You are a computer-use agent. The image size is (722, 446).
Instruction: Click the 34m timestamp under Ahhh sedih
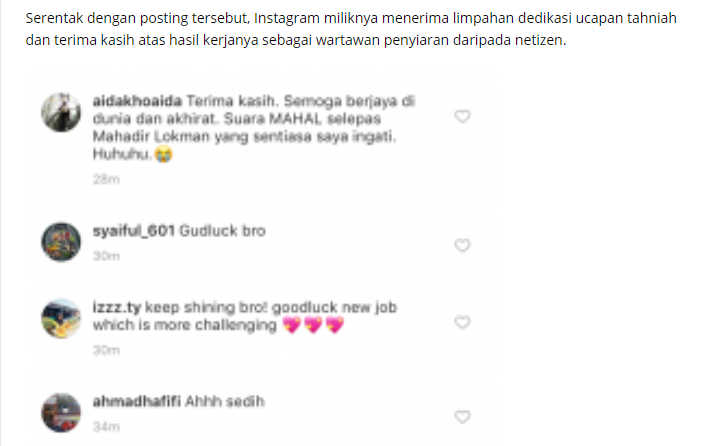tap(106, 427)
